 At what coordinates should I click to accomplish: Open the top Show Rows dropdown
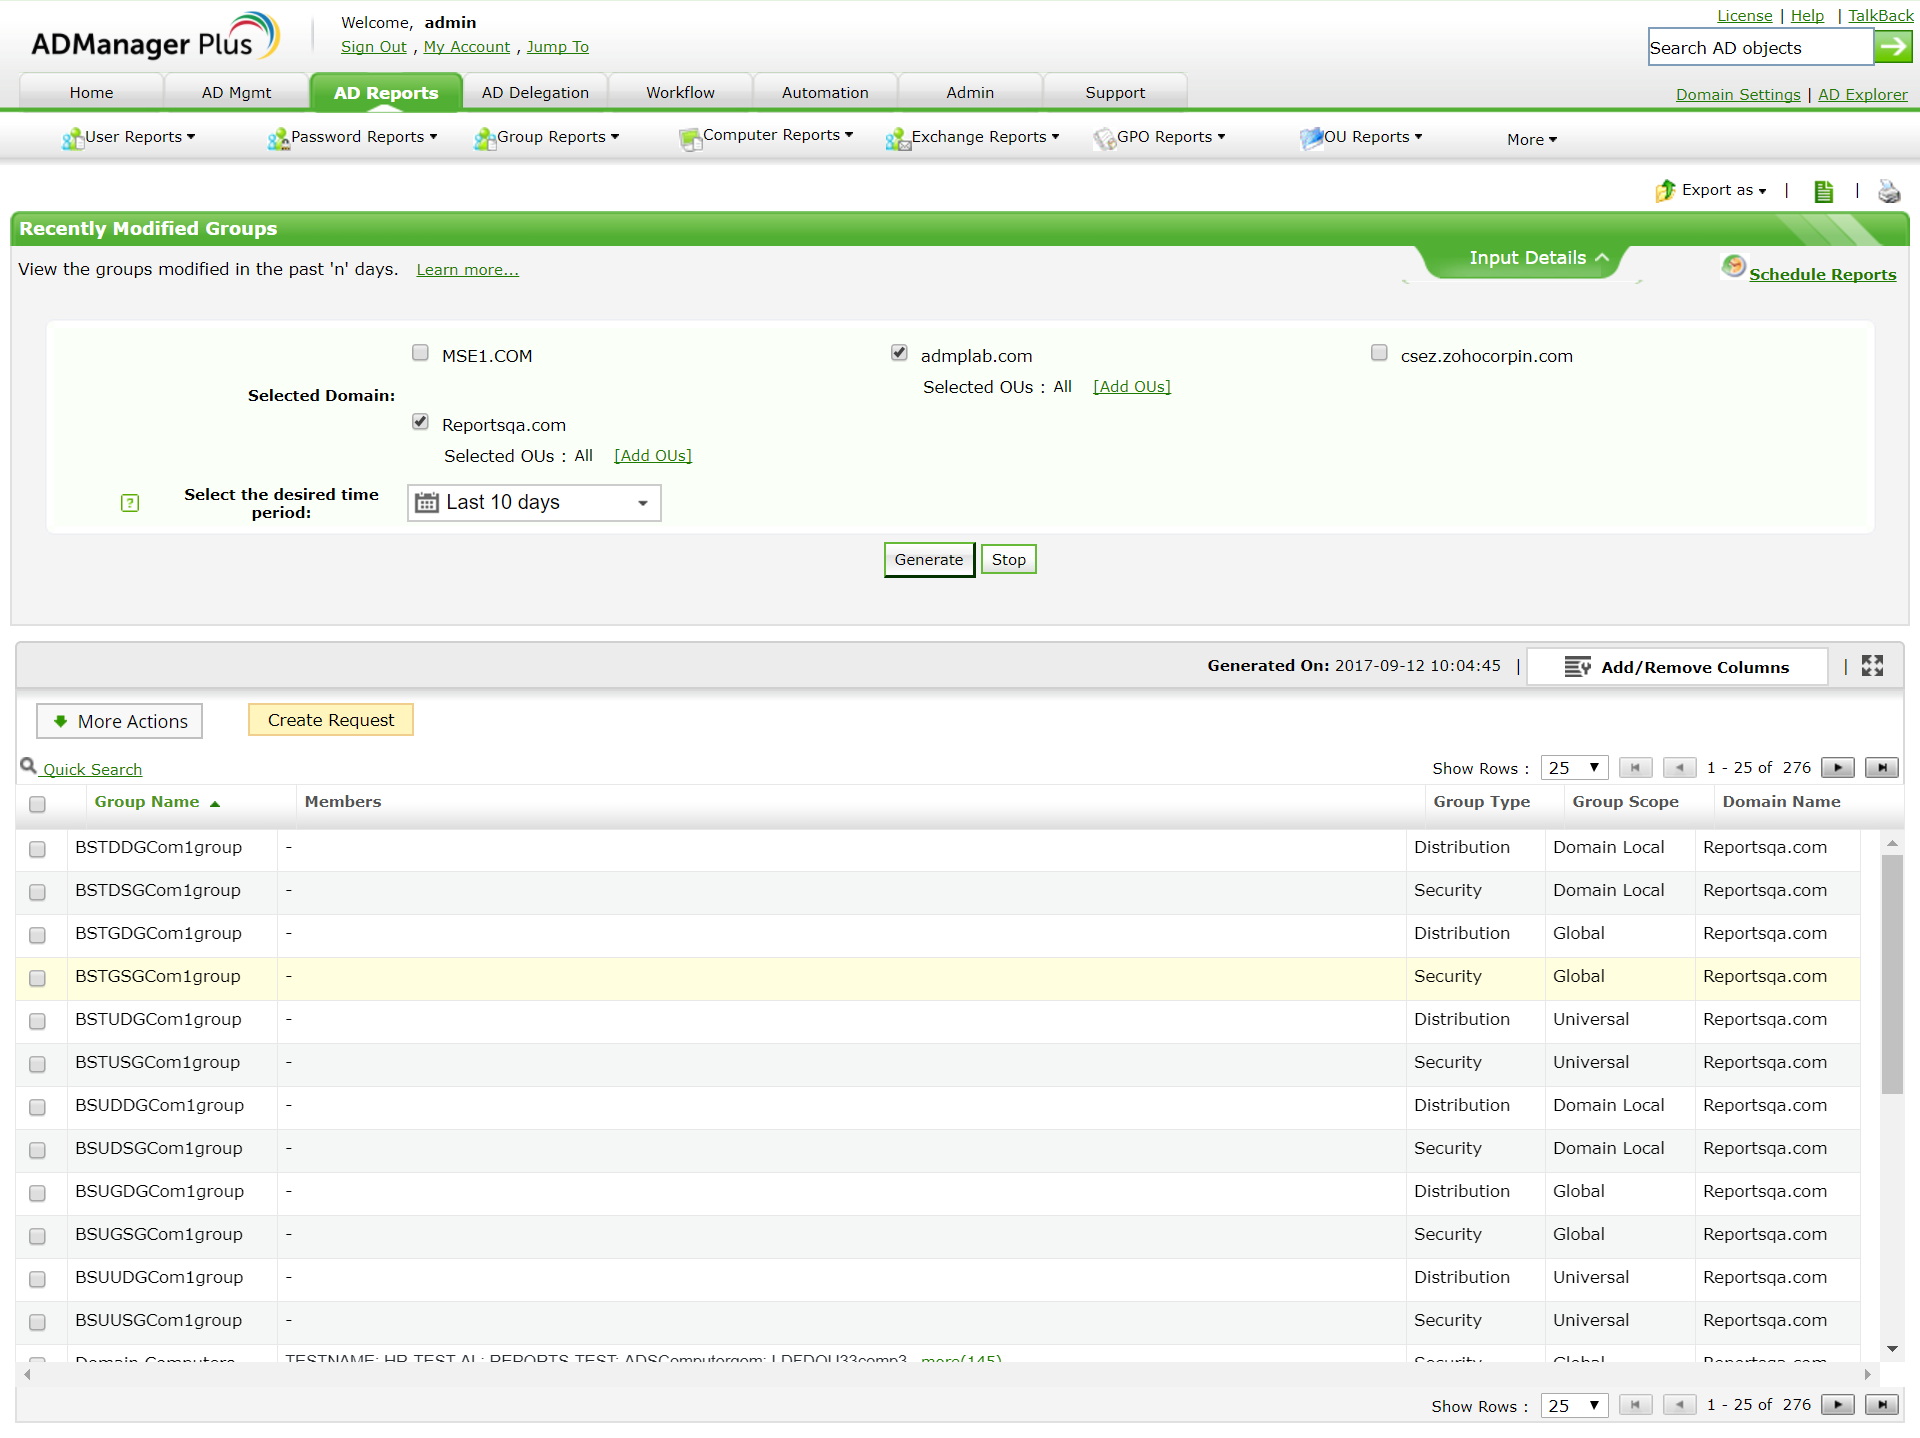point(1573,768)
